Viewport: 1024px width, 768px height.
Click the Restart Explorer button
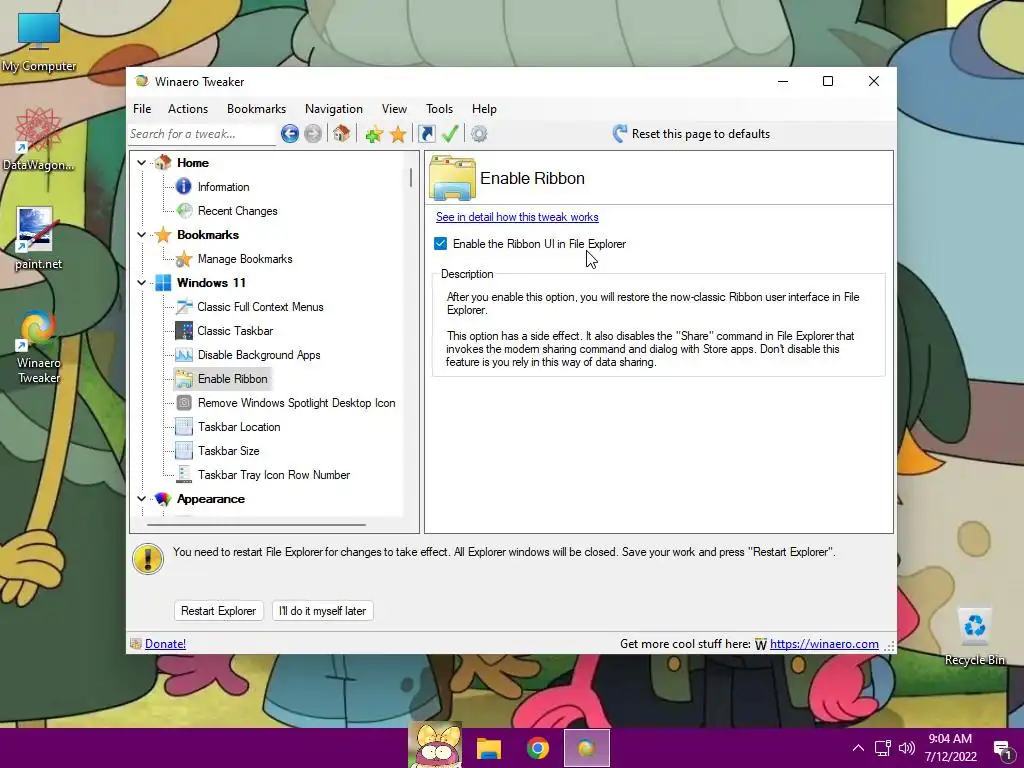(219, 611)
